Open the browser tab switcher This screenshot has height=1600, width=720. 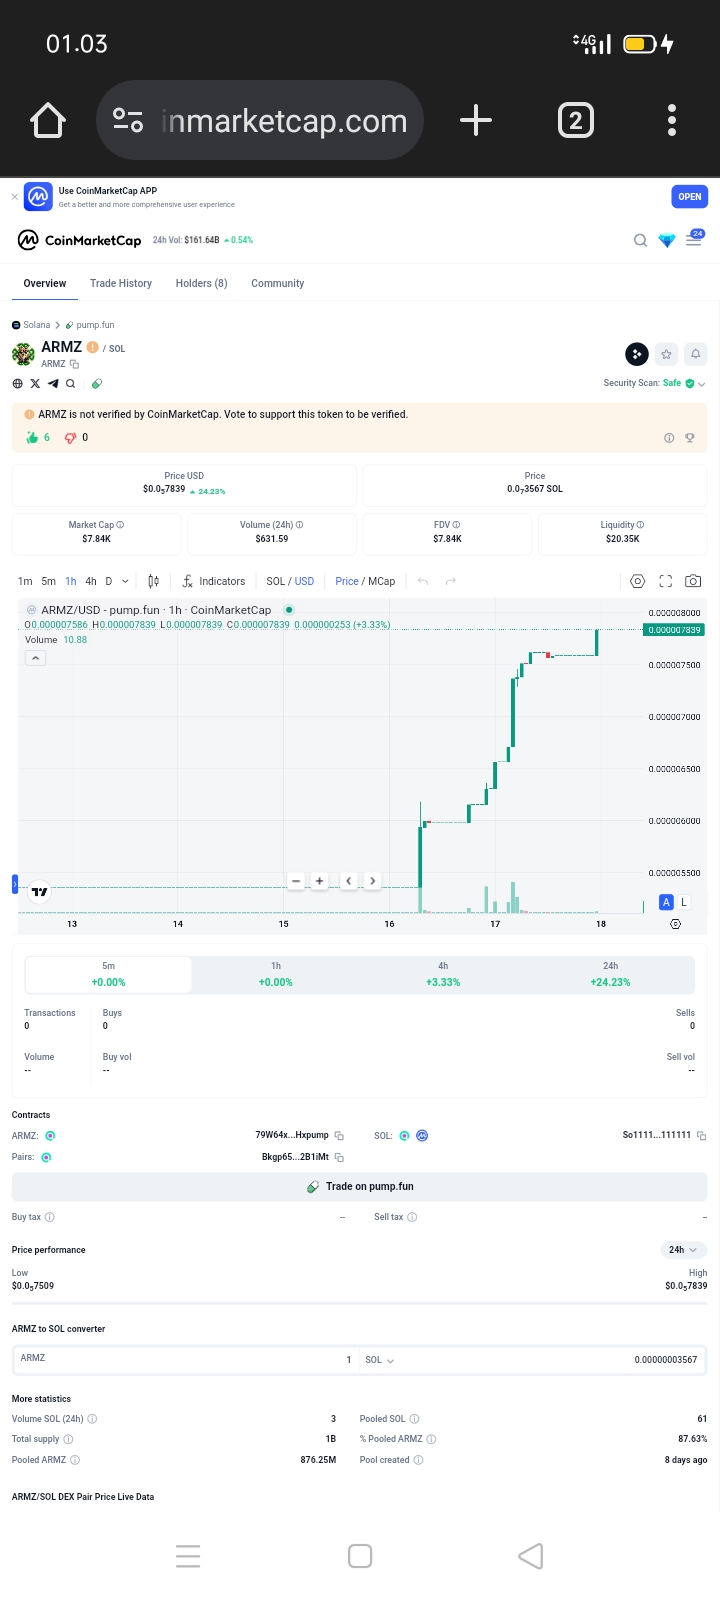(x=575, y=120)
